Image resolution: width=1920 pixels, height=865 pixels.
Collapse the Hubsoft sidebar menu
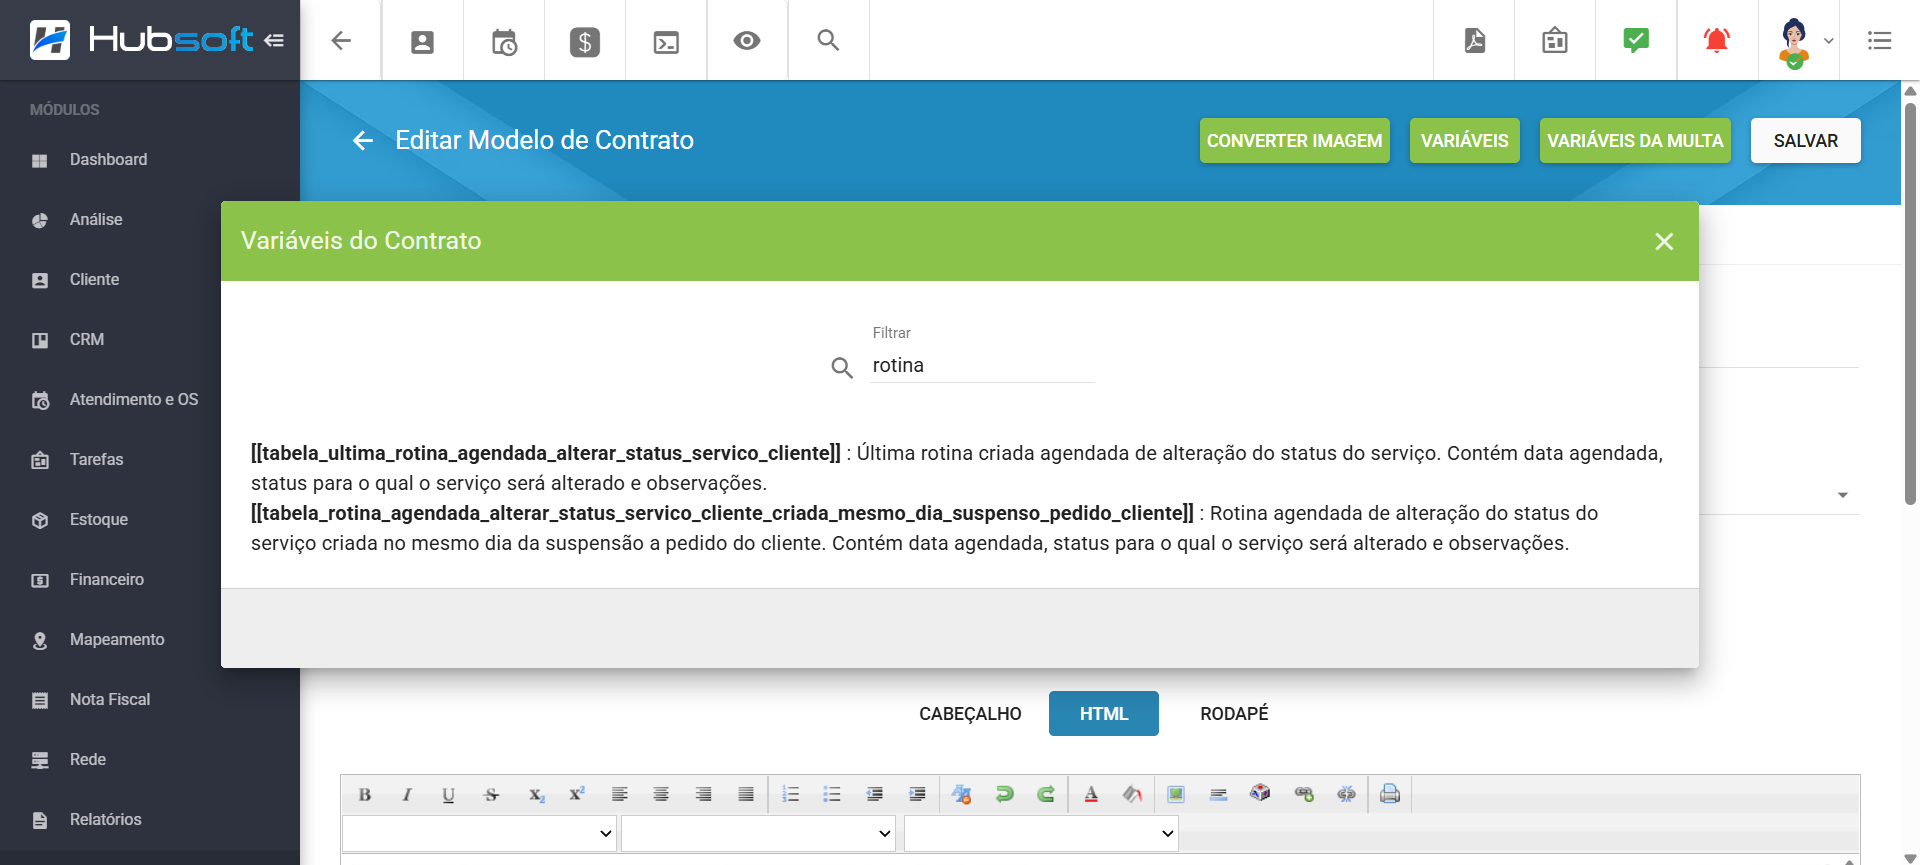pos(274,40)
